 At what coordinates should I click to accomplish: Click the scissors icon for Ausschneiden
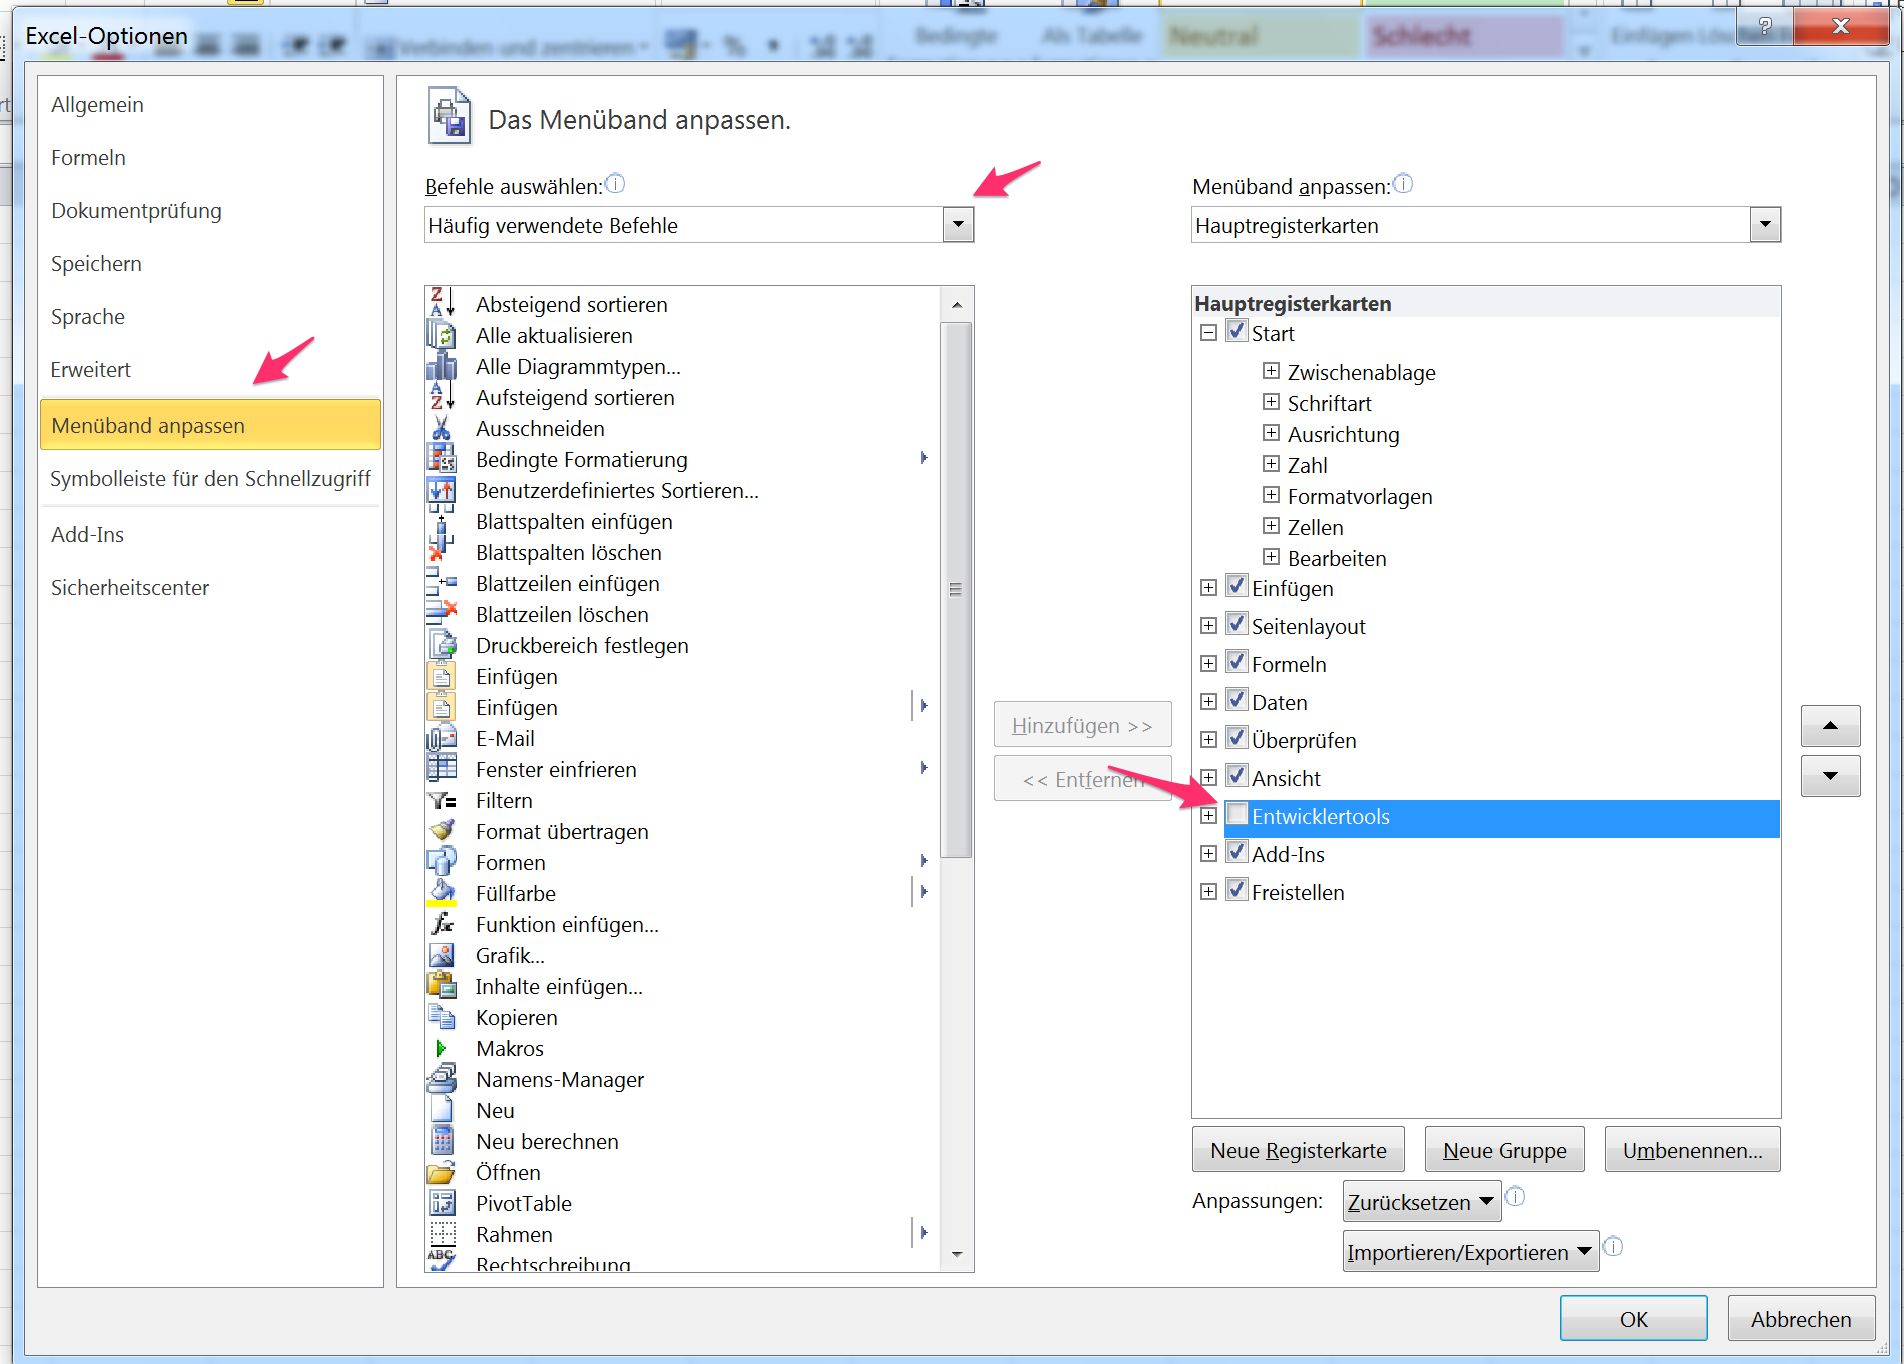point(441,429)
